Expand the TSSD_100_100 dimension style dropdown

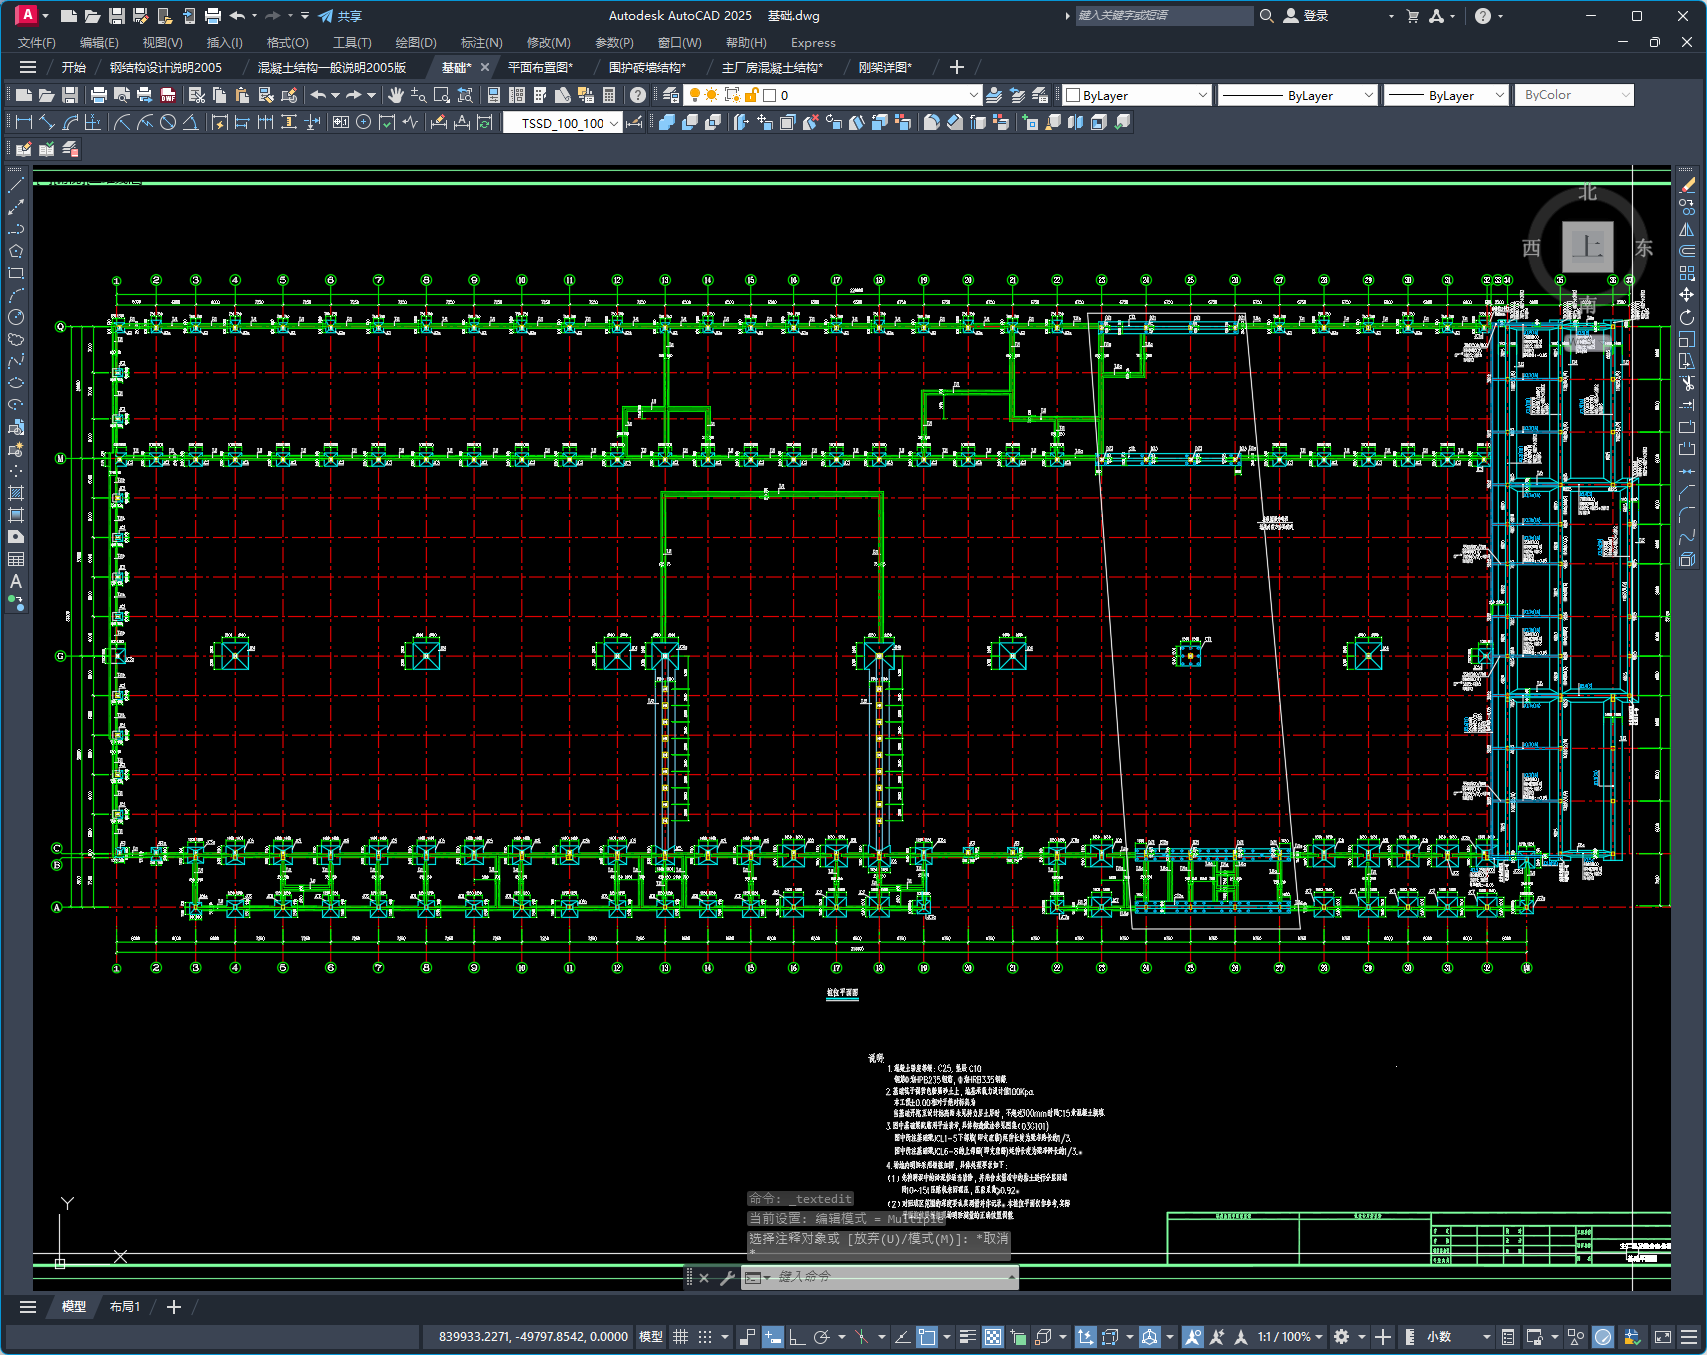[x=563, y=123]
